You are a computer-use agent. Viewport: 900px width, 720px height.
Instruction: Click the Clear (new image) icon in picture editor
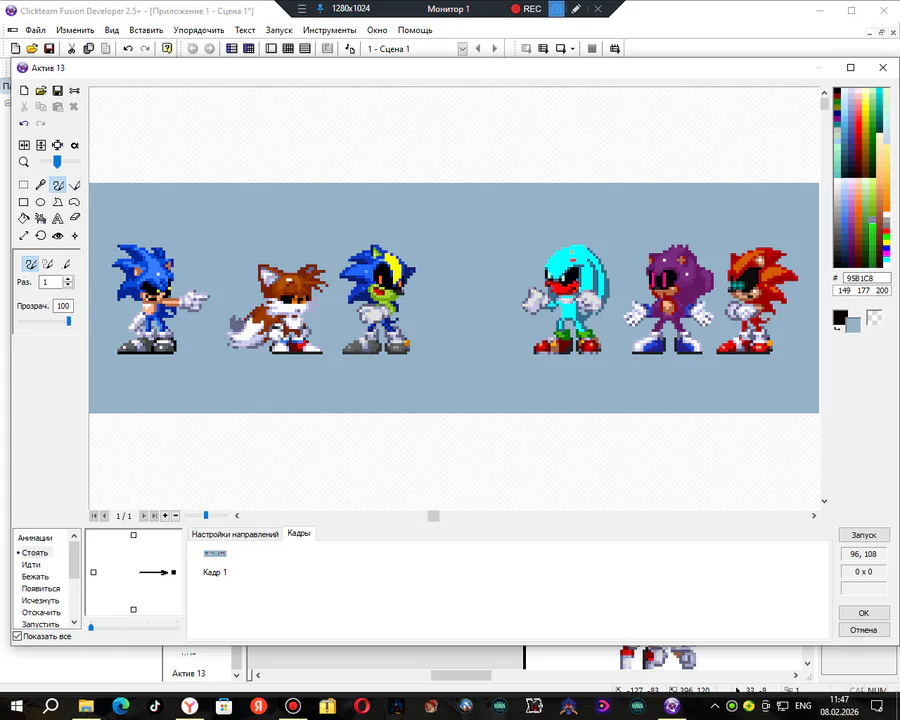(x=24, y=91)
